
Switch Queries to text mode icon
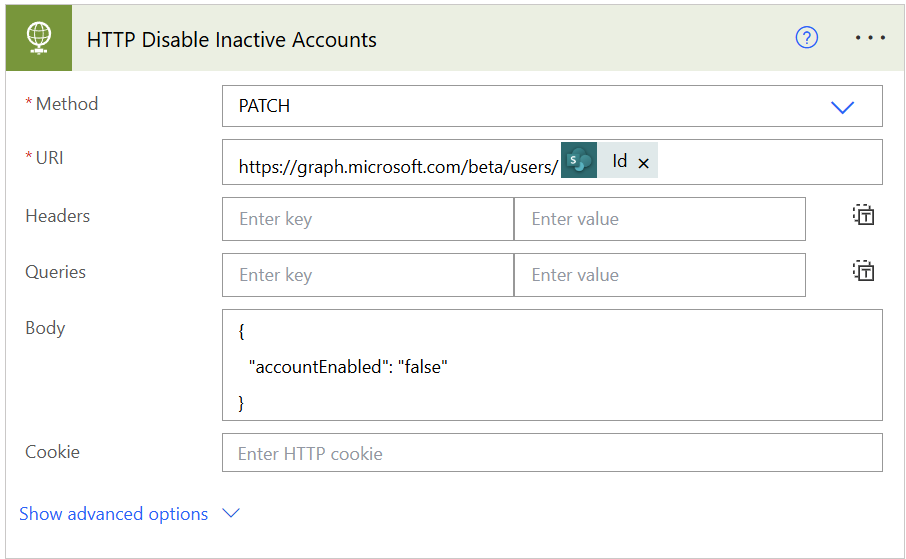point(864,272)
